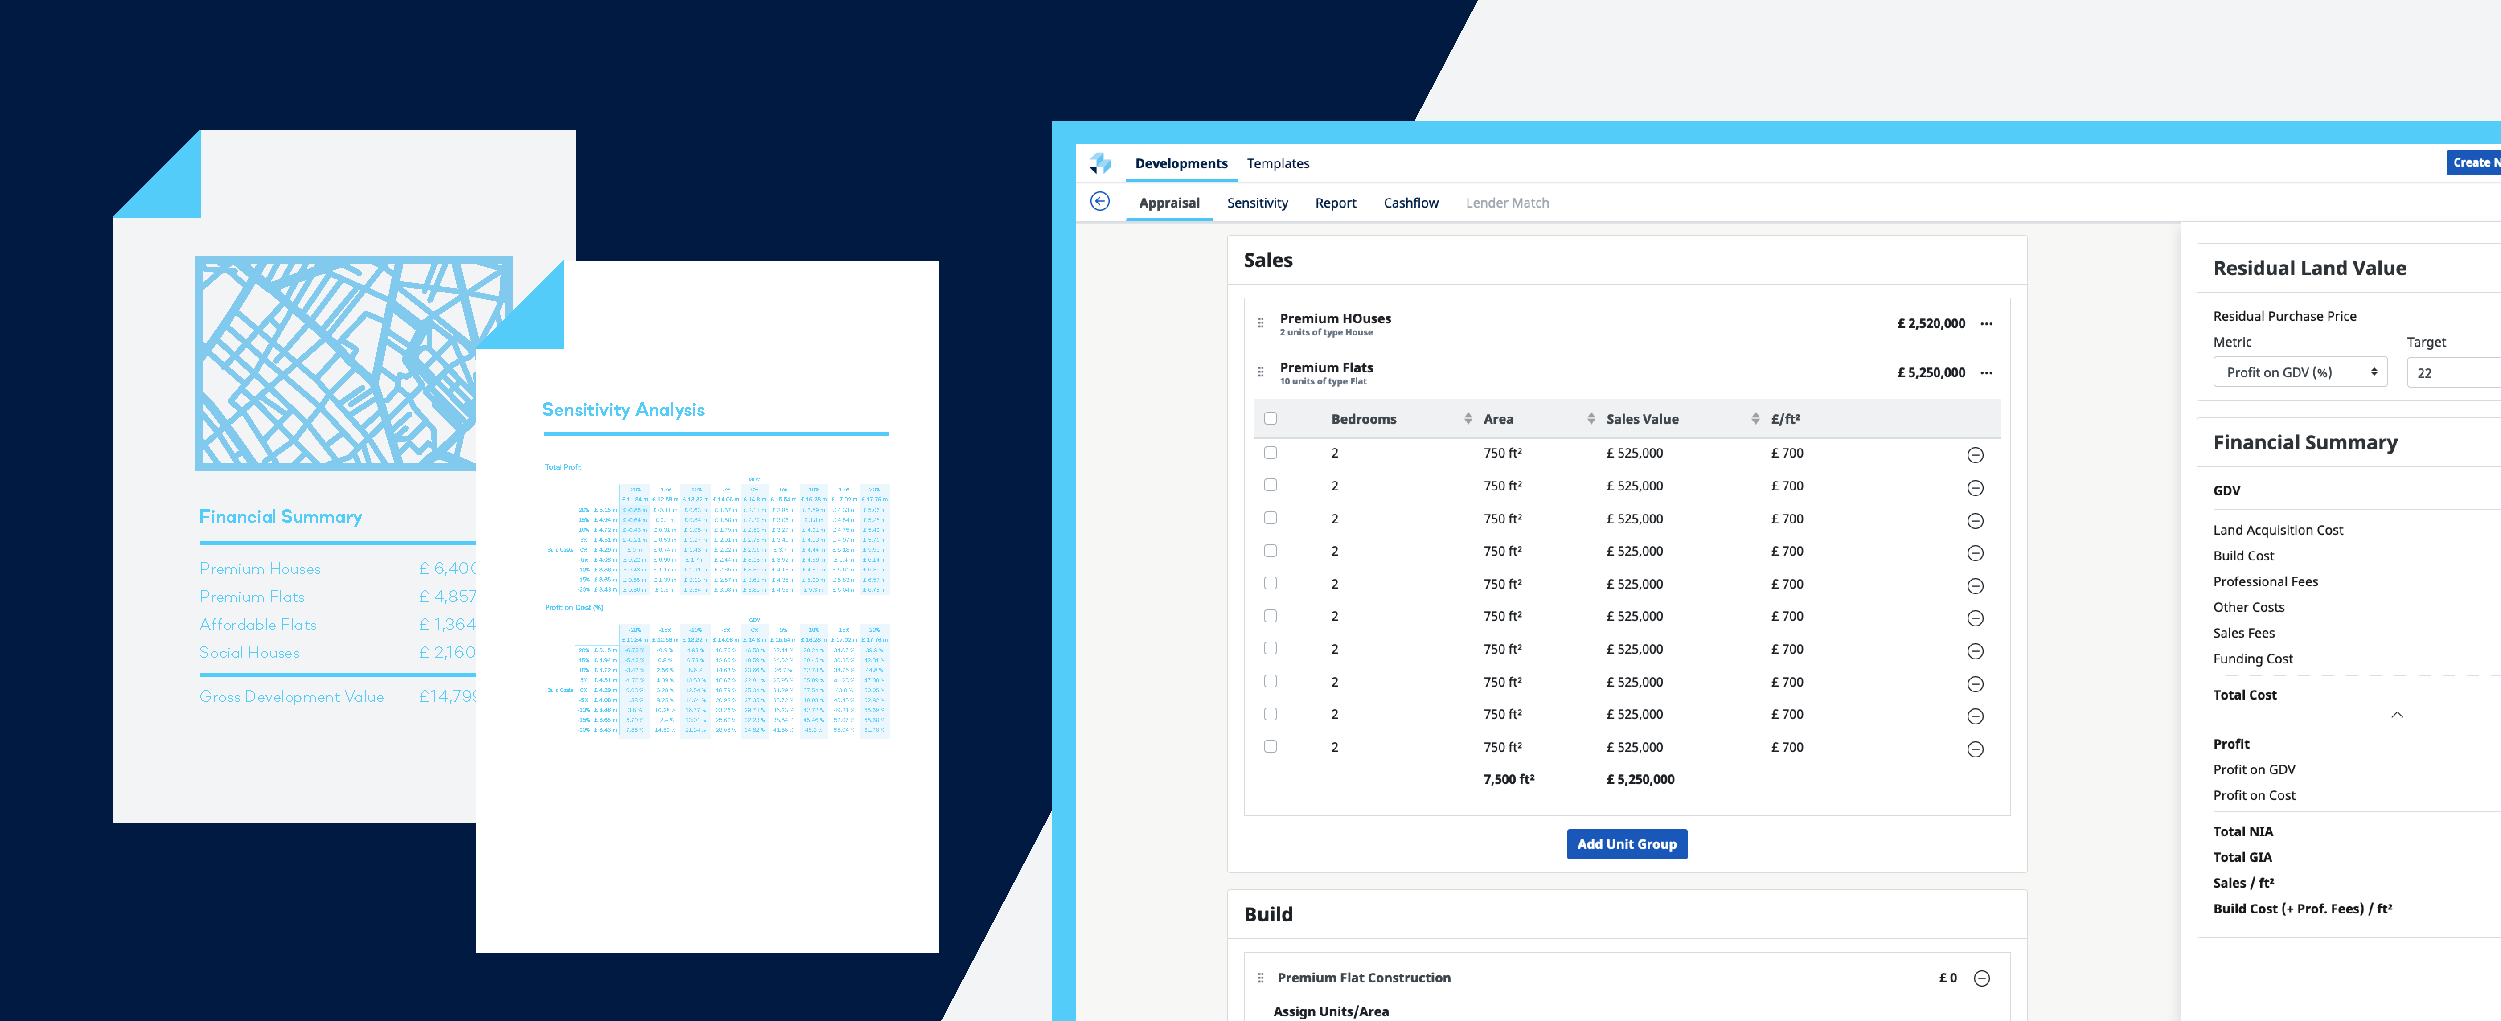Open Premium Flats three-dot options menu
Screen dimensions: 2501x1021
point(1986,373)
